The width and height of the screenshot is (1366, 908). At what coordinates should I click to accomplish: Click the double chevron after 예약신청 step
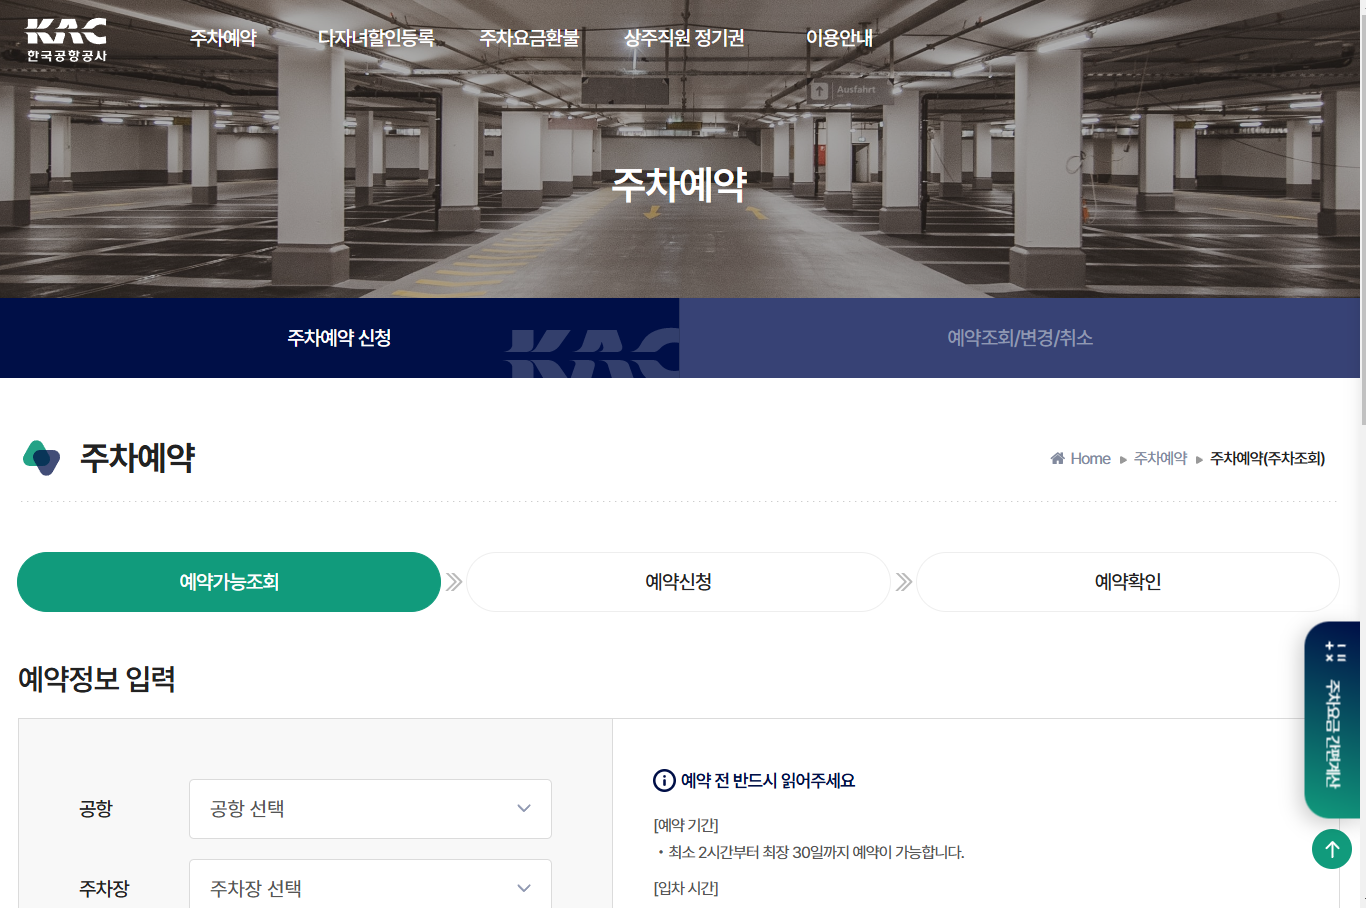(x=904, y=582)
